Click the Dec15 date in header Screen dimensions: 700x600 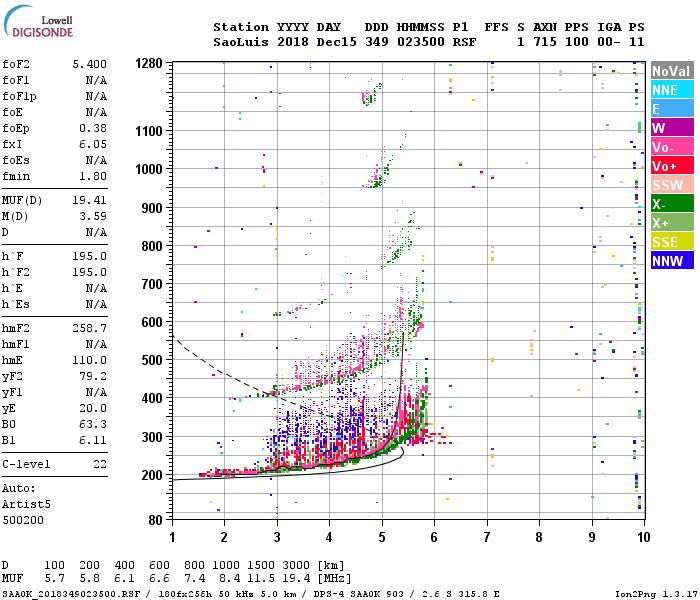(337, 42)
